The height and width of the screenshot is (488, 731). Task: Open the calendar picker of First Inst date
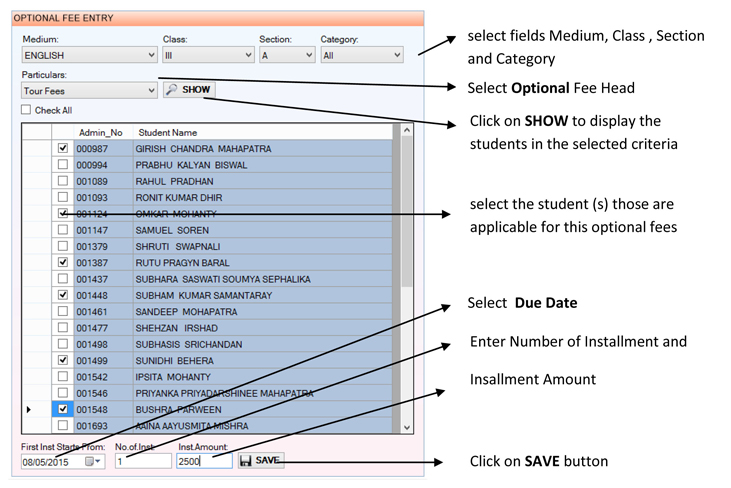pos(93,461)
